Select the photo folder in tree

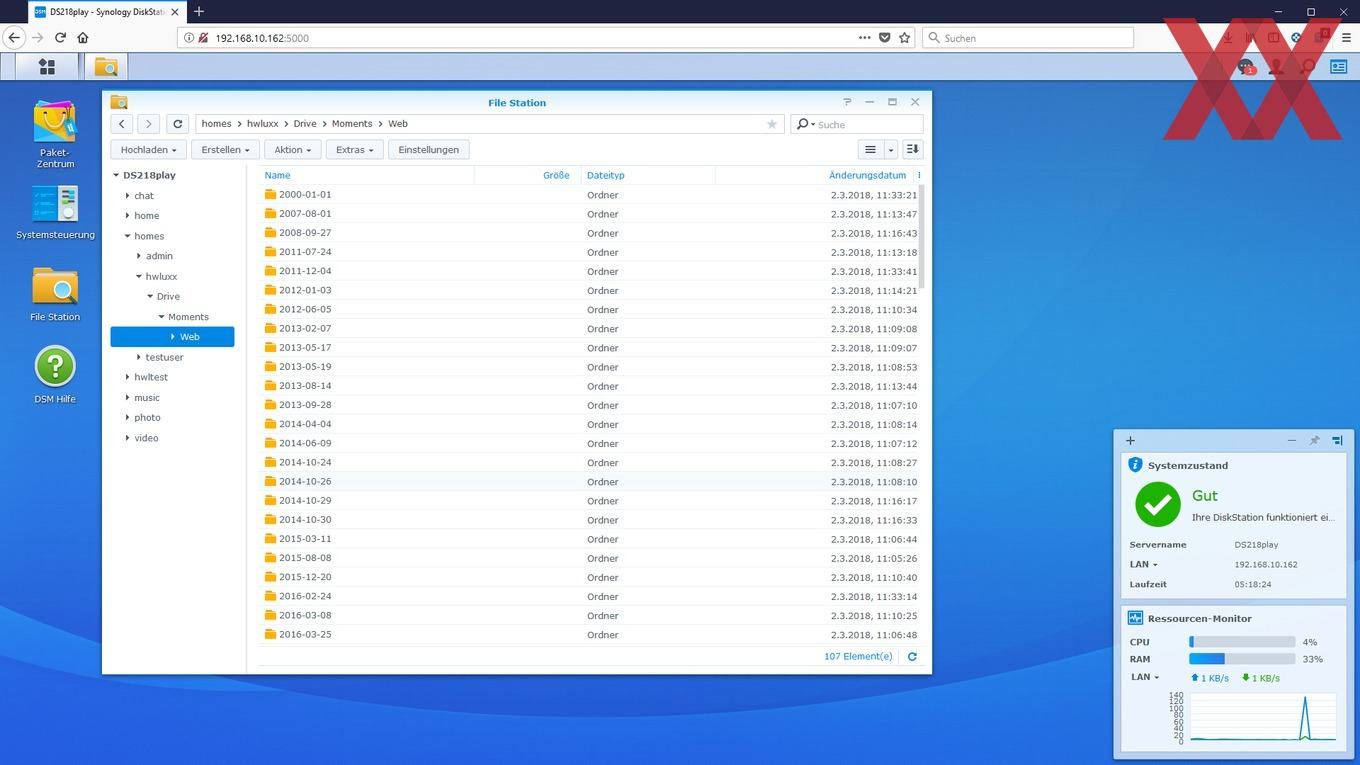(147, 417)
